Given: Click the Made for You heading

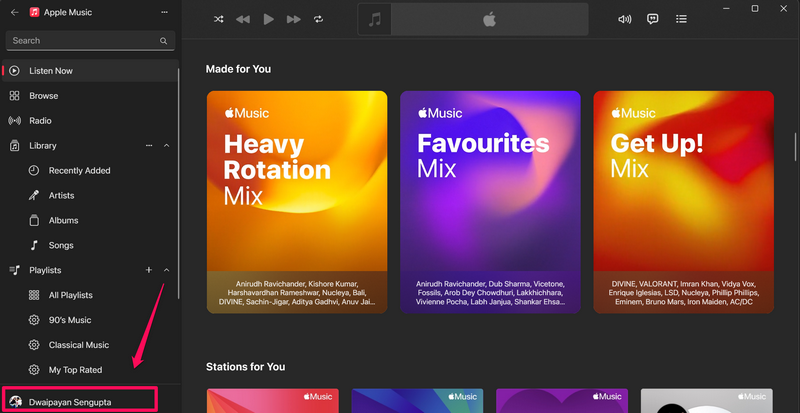Looking at the screenshot, I should pos(238,69).
